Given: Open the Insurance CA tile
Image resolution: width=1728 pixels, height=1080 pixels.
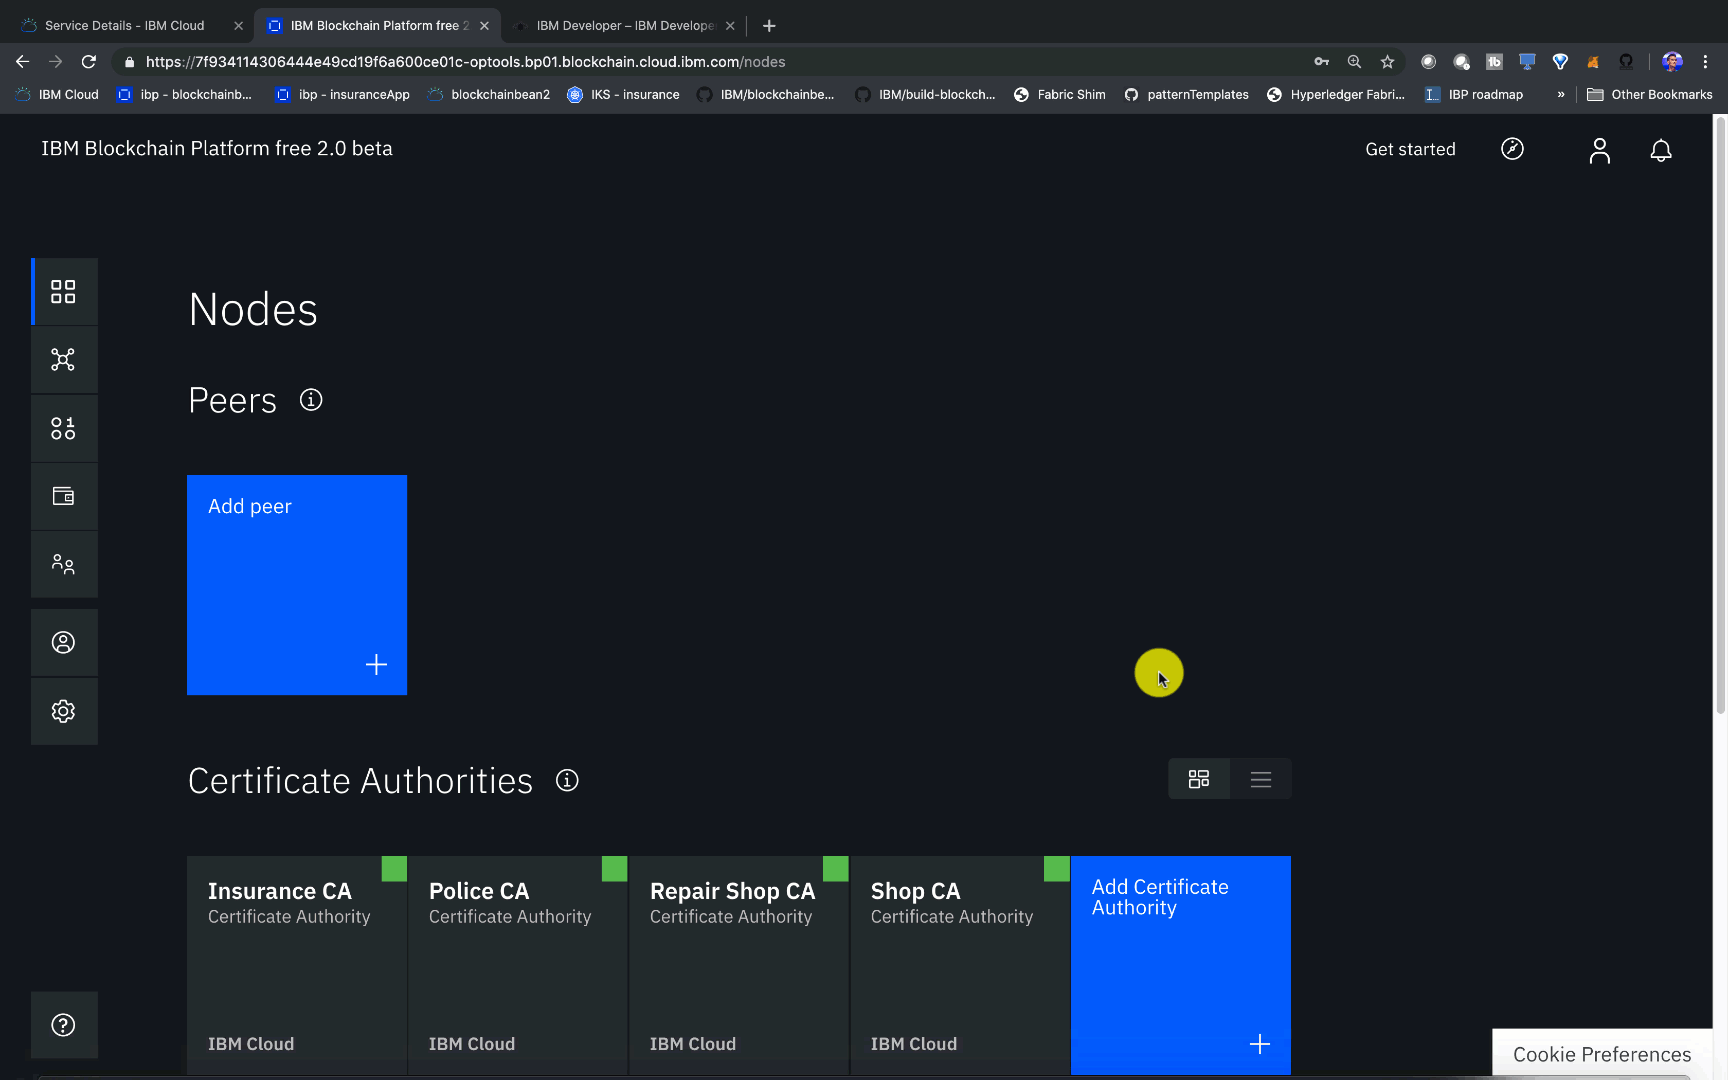Looking at the screenshot, I should tap(297, 965).
